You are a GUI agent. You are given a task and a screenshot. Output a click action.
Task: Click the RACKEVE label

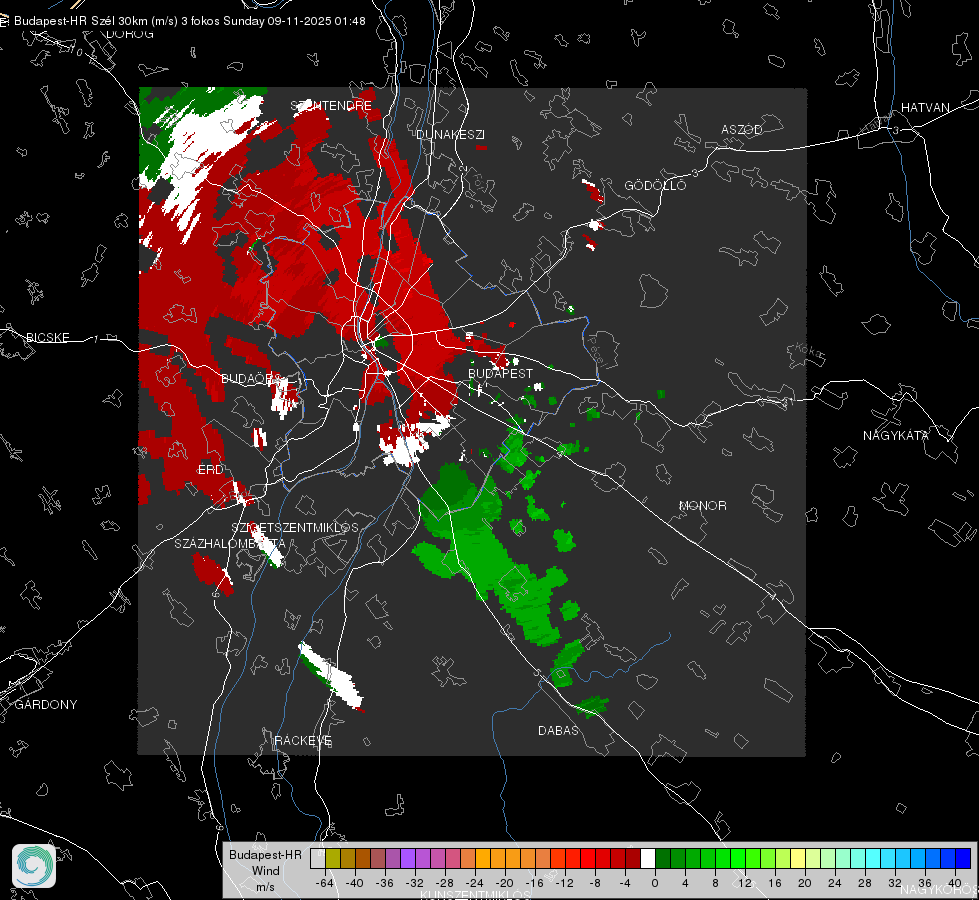303,741
